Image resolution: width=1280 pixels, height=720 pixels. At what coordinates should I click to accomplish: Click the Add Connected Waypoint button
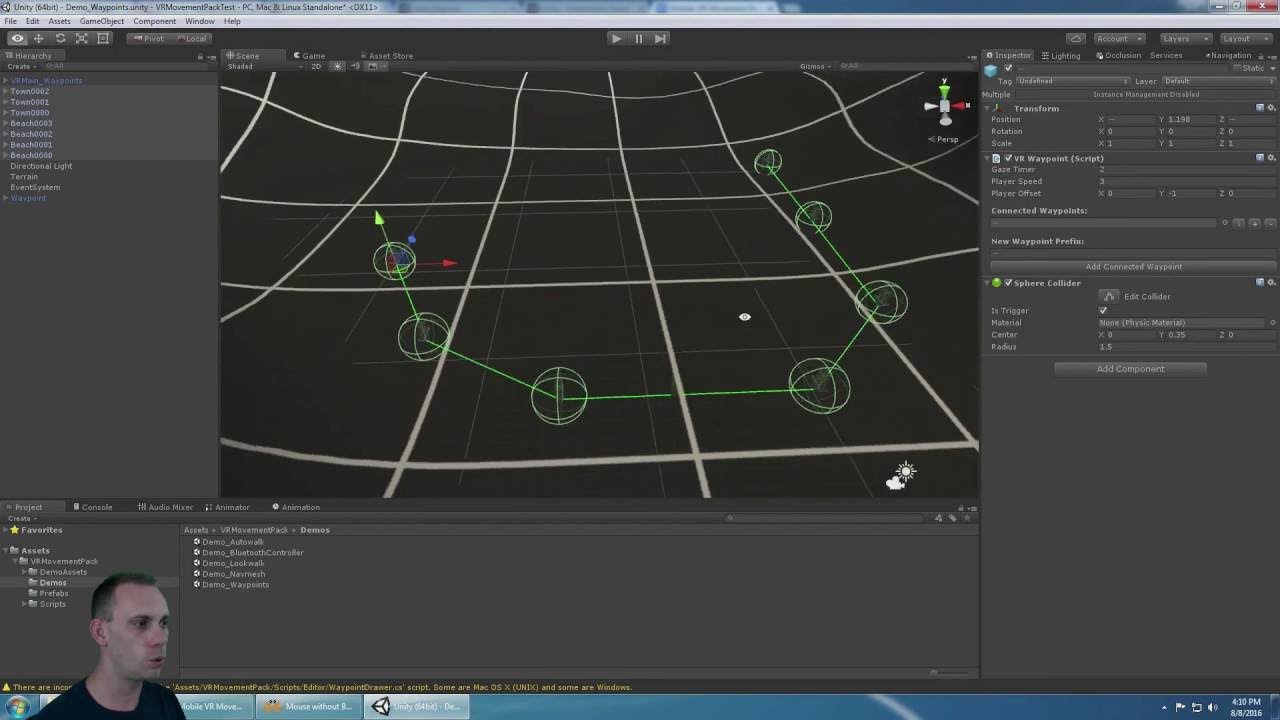click(x=1133, y=266)
